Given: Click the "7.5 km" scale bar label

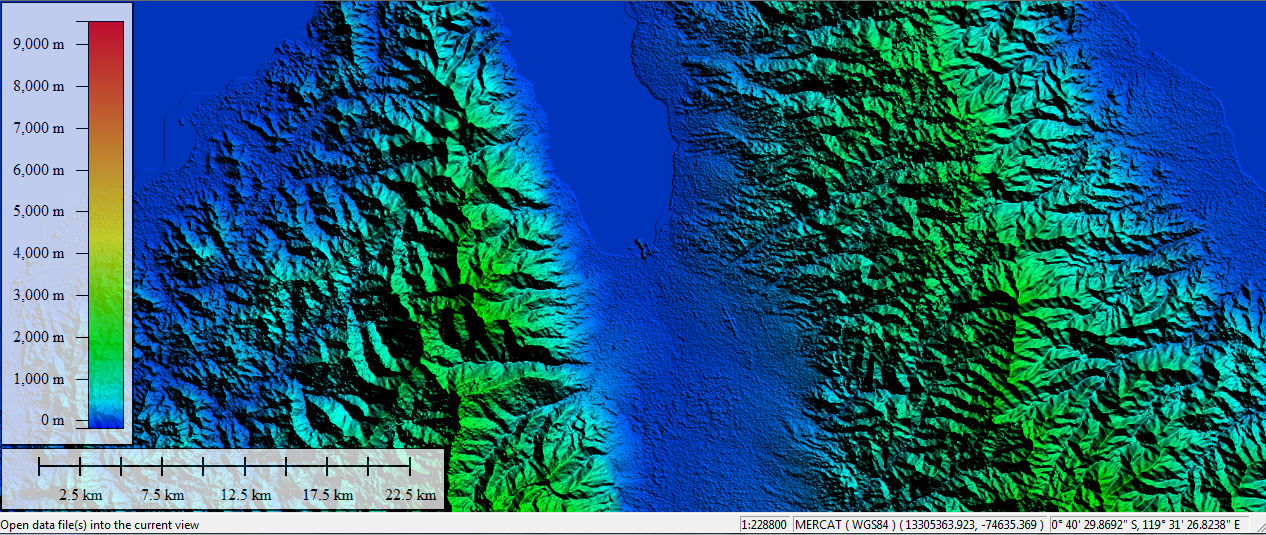Looking at the screenshot, I should [162, 495].
